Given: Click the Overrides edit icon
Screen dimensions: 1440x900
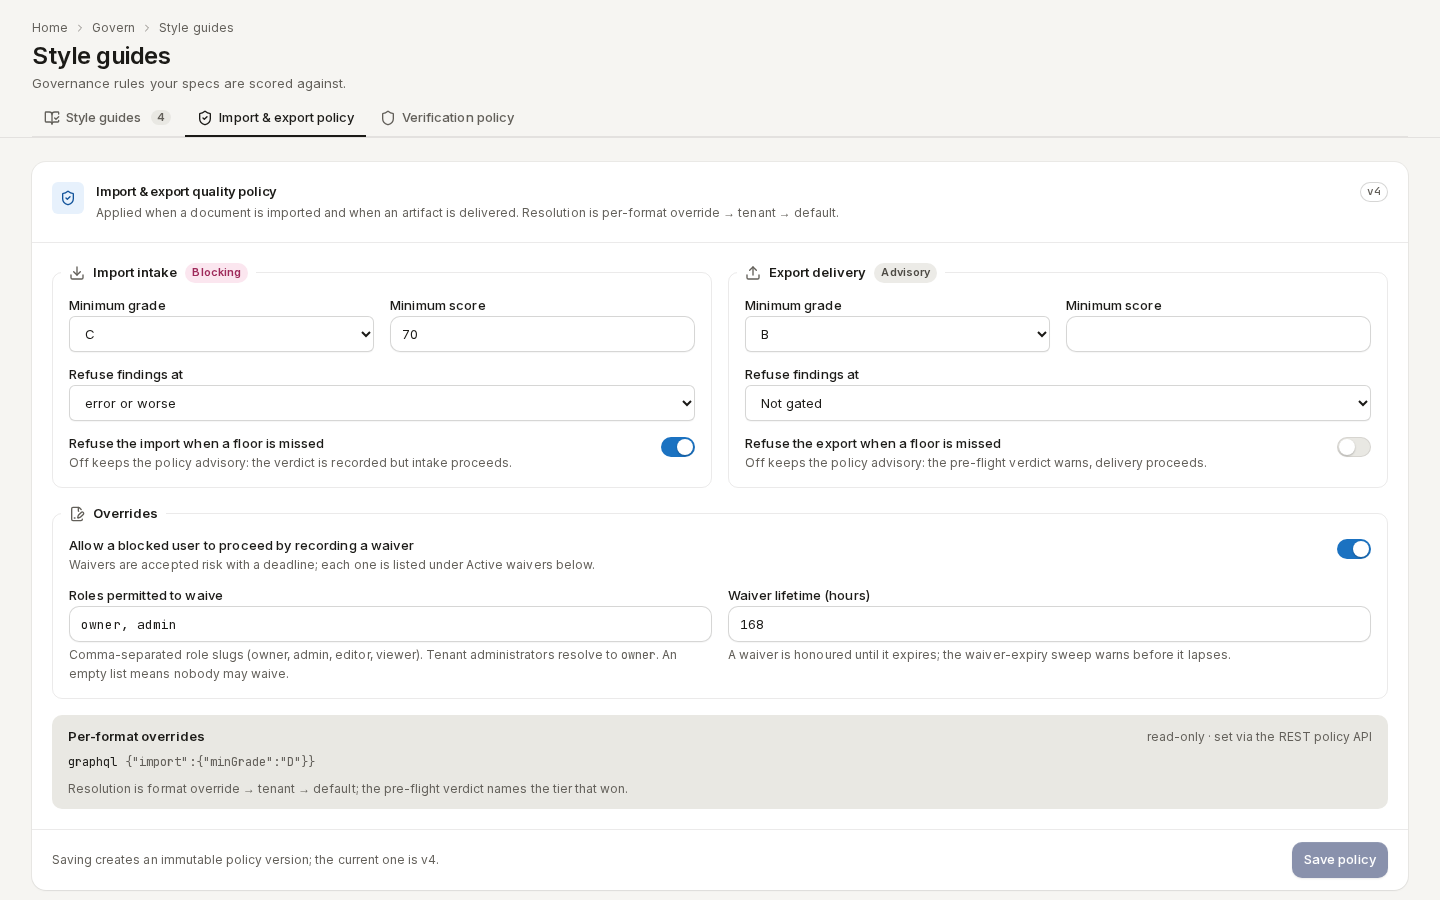Looking at the screenshot, I should point(77,514).
